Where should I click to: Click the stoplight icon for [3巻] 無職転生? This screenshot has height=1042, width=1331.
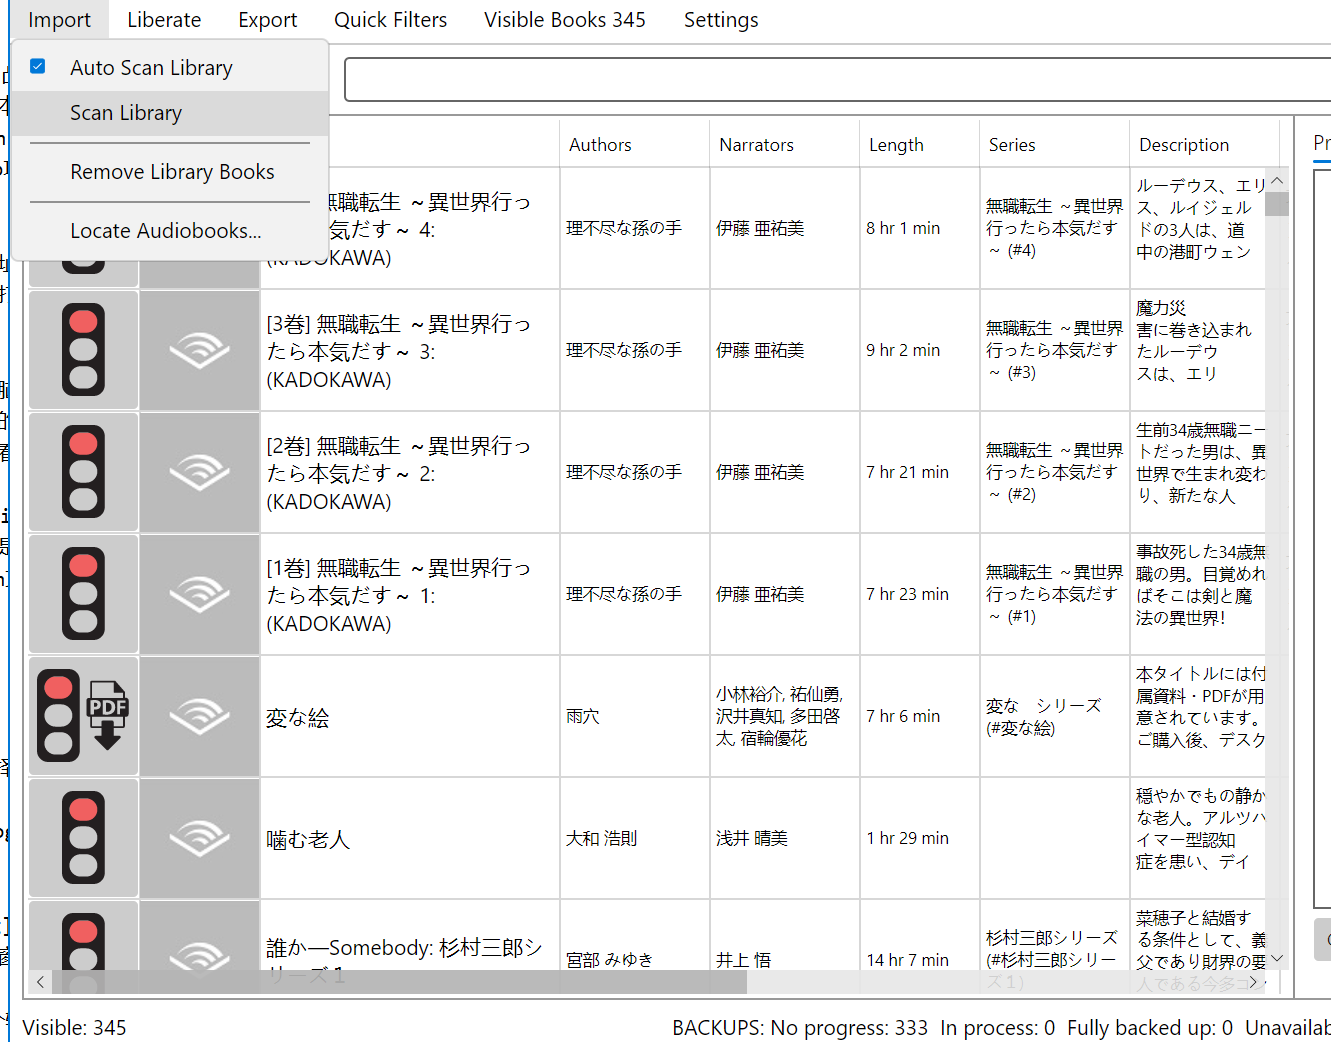[84, 350]
